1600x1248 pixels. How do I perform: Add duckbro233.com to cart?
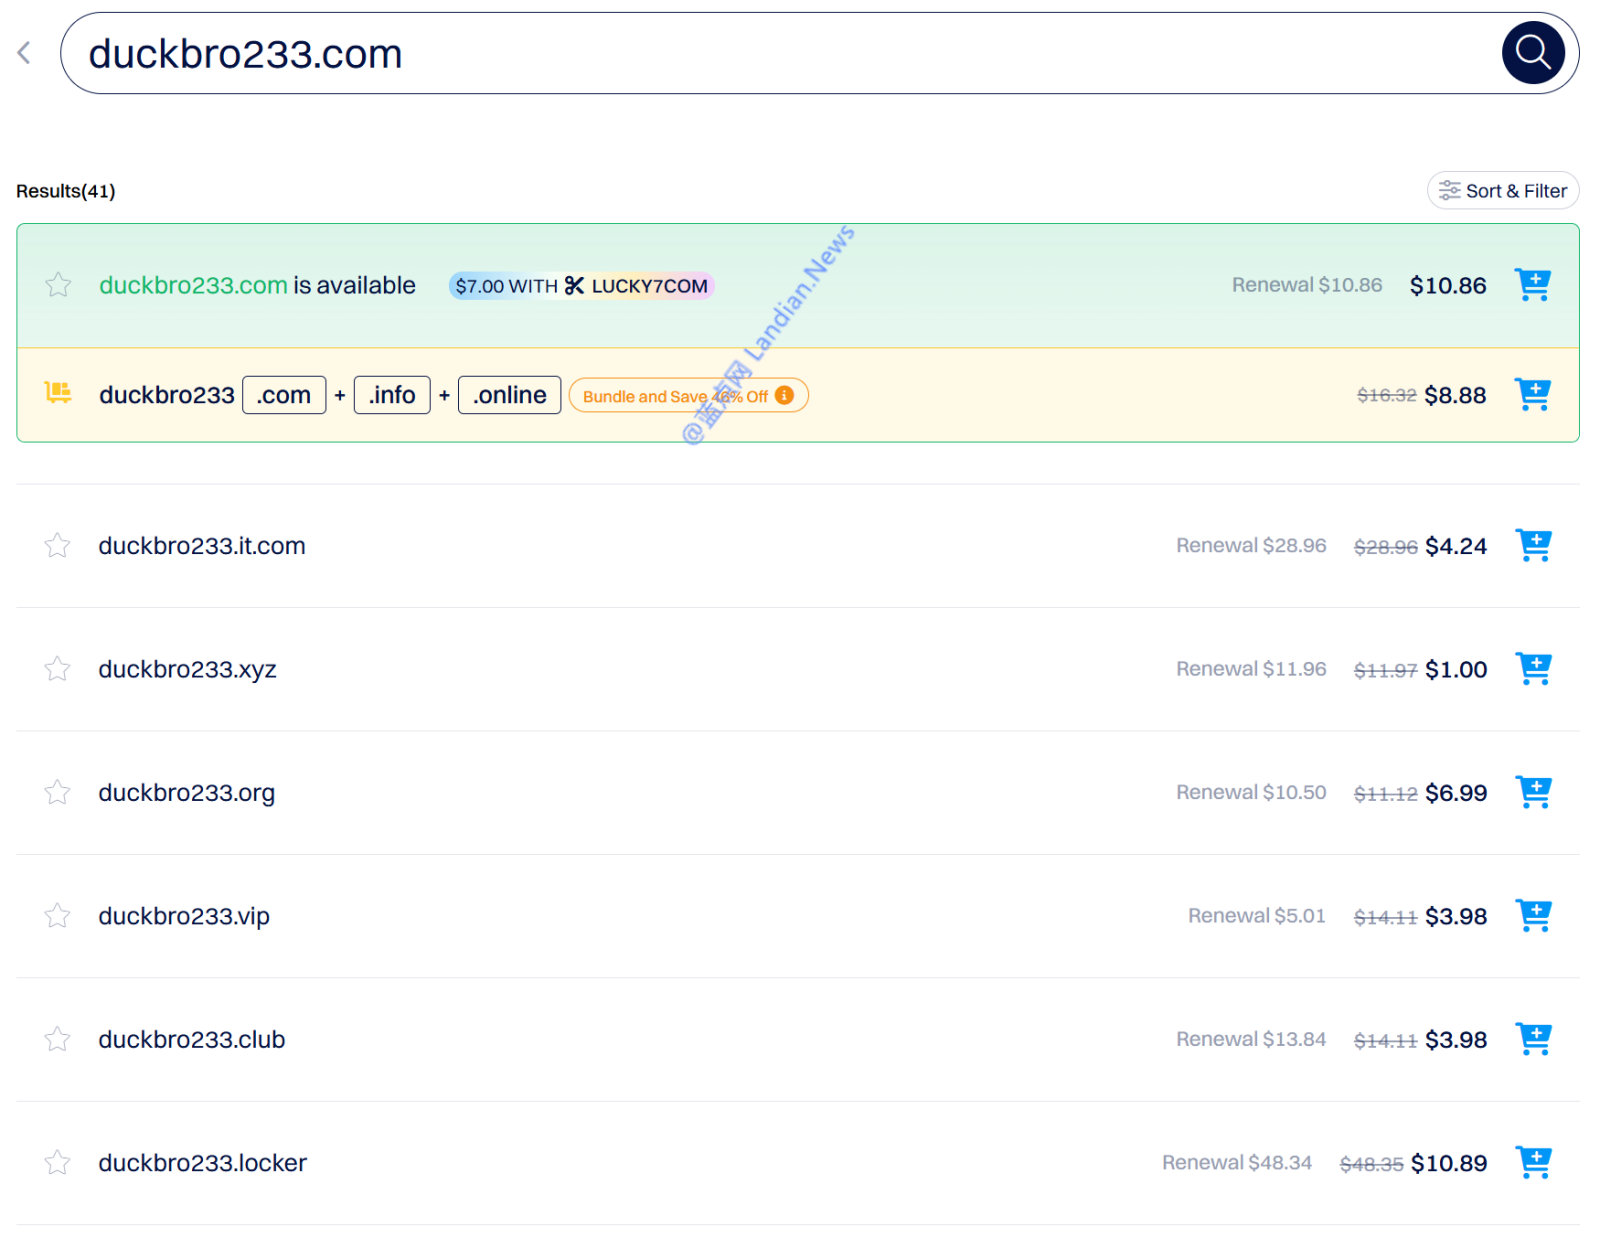(1532, 285)
